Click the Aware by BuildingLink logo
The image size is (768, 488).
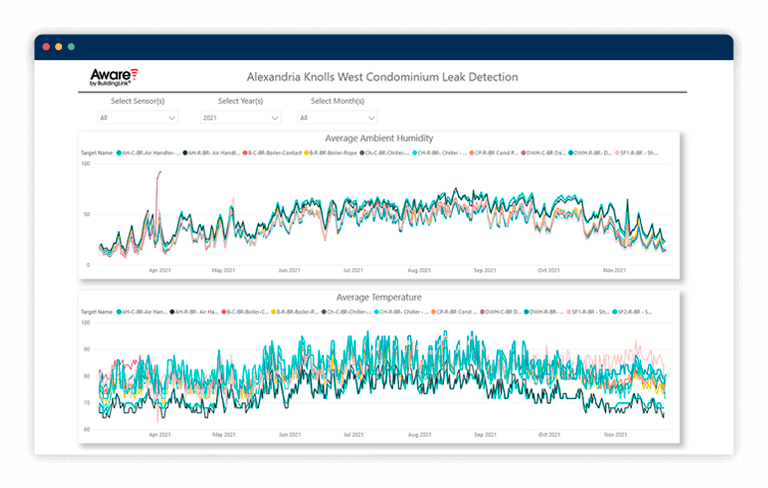tap(114, 77)
